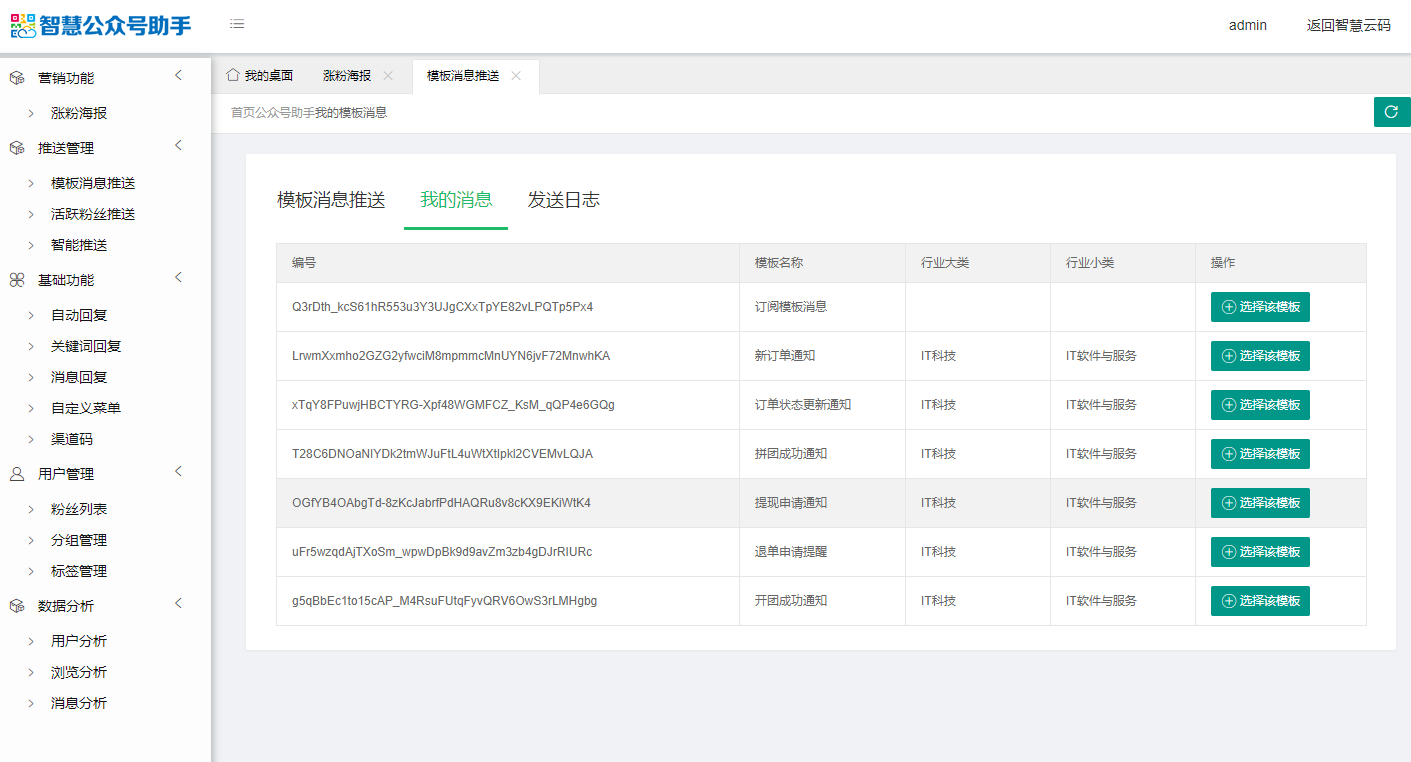Viewport: 1411px width, 762px height.
Task: Collapse the 推送管理 section chevron
Action: 178,146
